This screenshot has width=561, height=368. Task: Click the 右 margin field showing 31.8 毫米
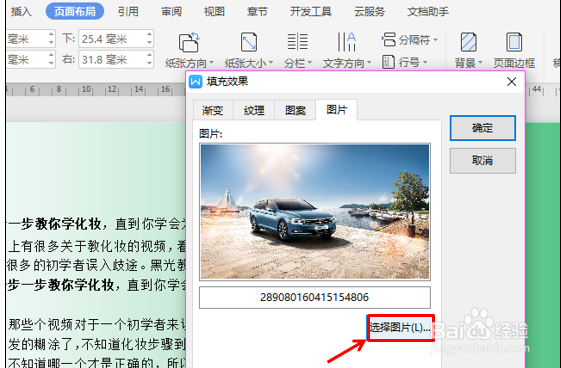pyautogui.click(x=116, y=59)
